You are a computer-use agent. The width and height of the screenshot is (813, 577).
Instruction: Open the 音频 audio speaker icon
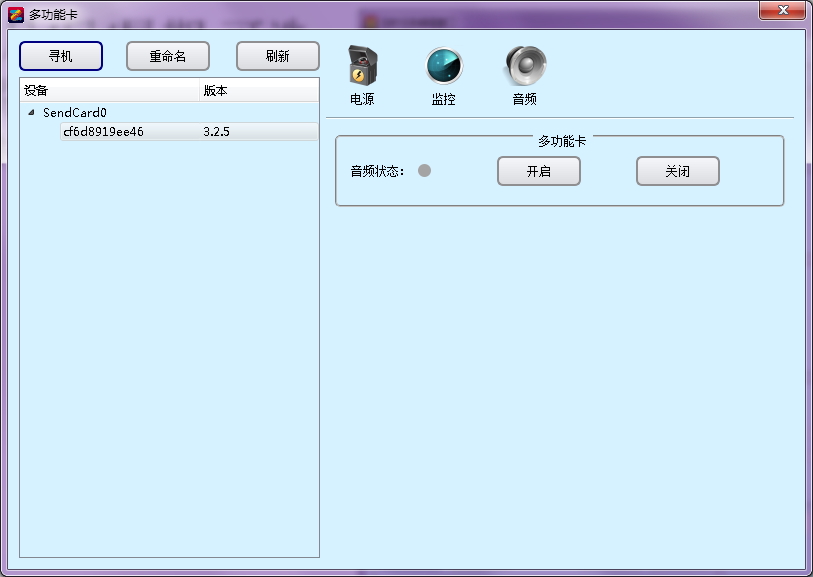[x=525, y=67]
